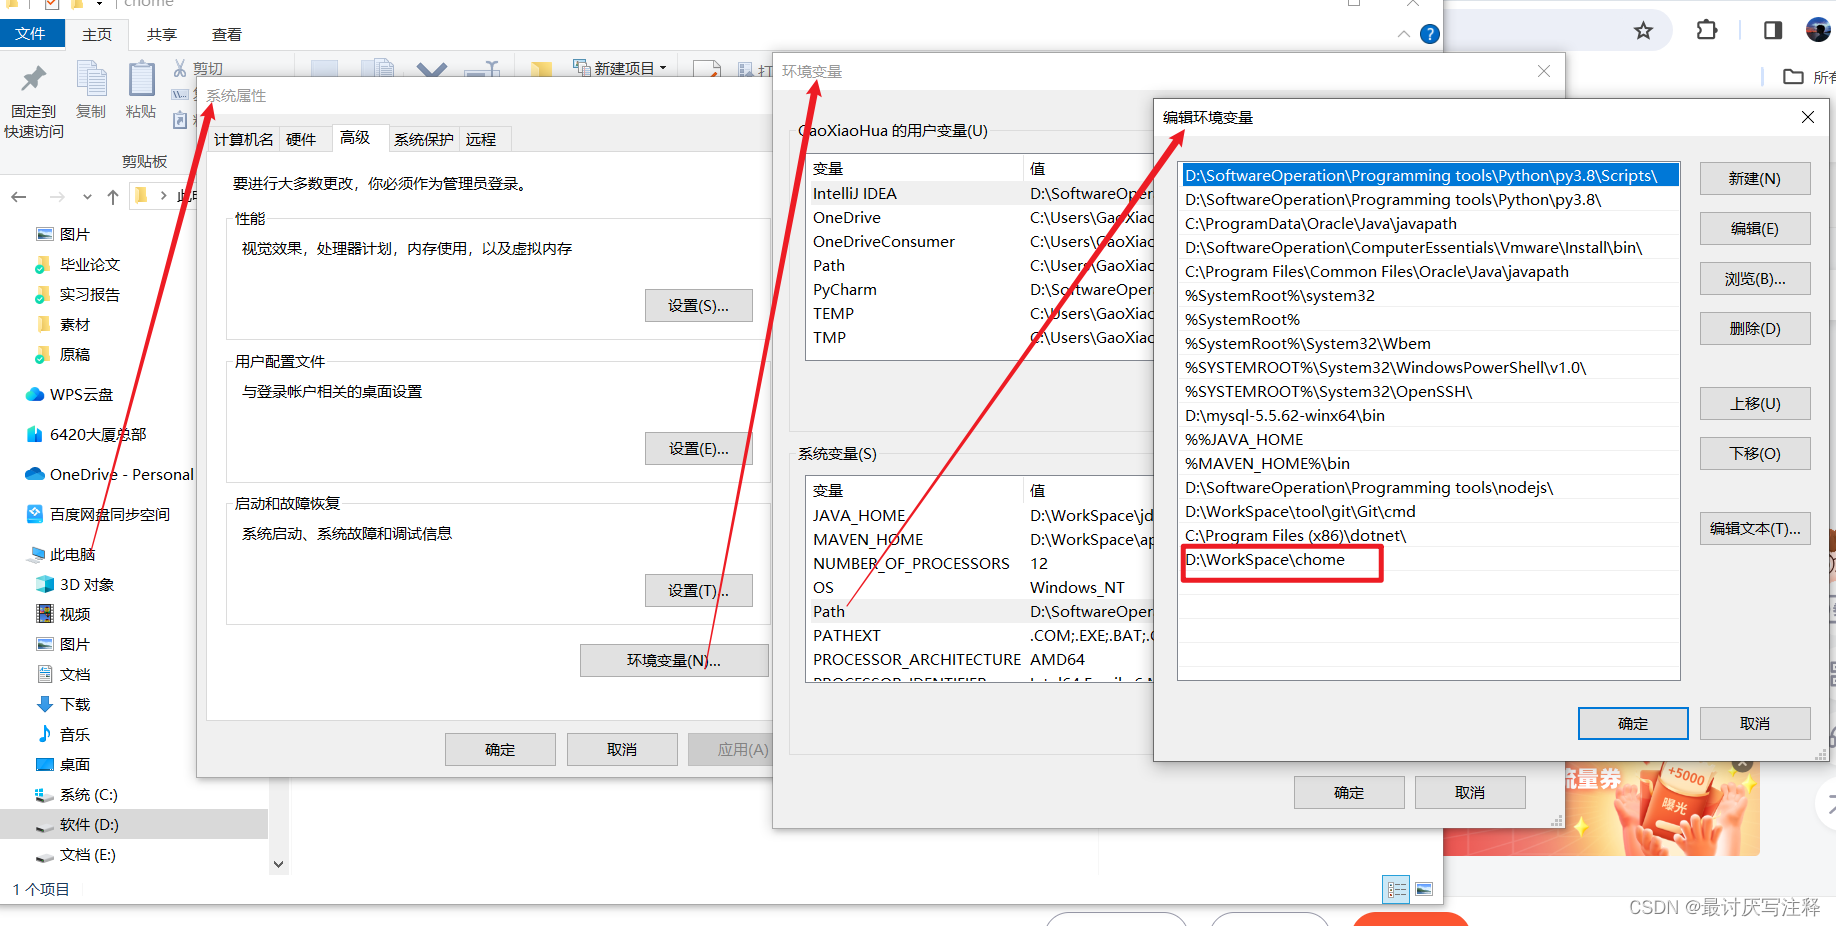Click the 环境变量(N) button
Viewport: 1836px width, 926px height.
[674, 660]
